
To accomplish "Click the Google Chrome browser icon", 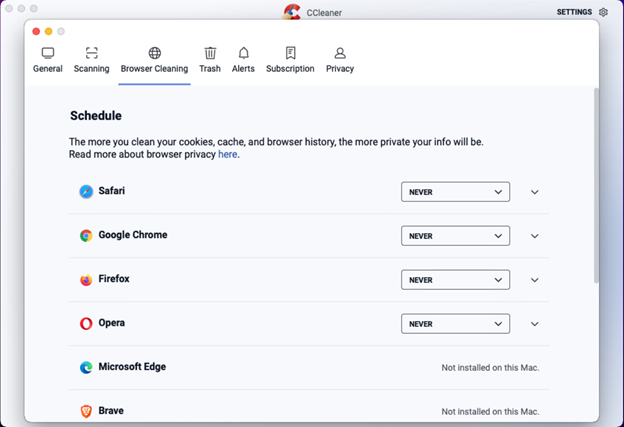I will click(x=86, y=236).
